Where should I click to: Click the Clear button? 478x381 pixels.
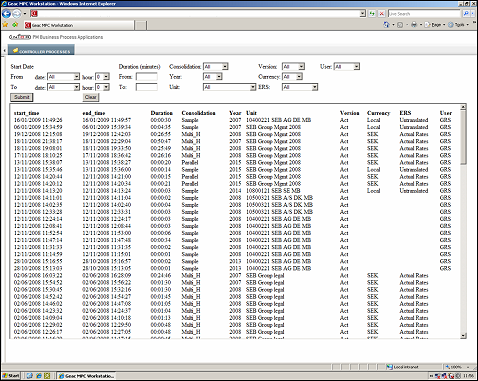pyautogui.click(x=91, y=97)
